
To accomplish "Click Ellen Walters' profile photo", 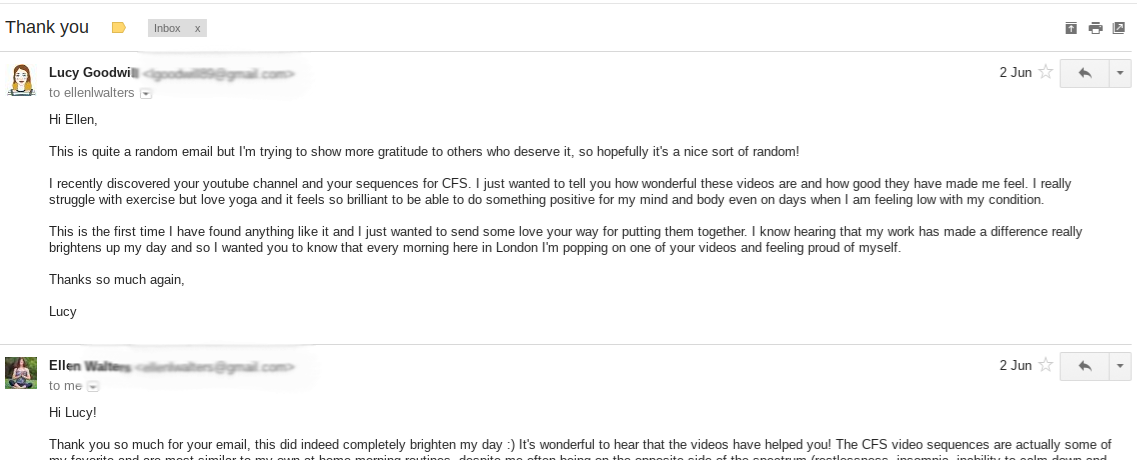I will [x=21, y=373].
